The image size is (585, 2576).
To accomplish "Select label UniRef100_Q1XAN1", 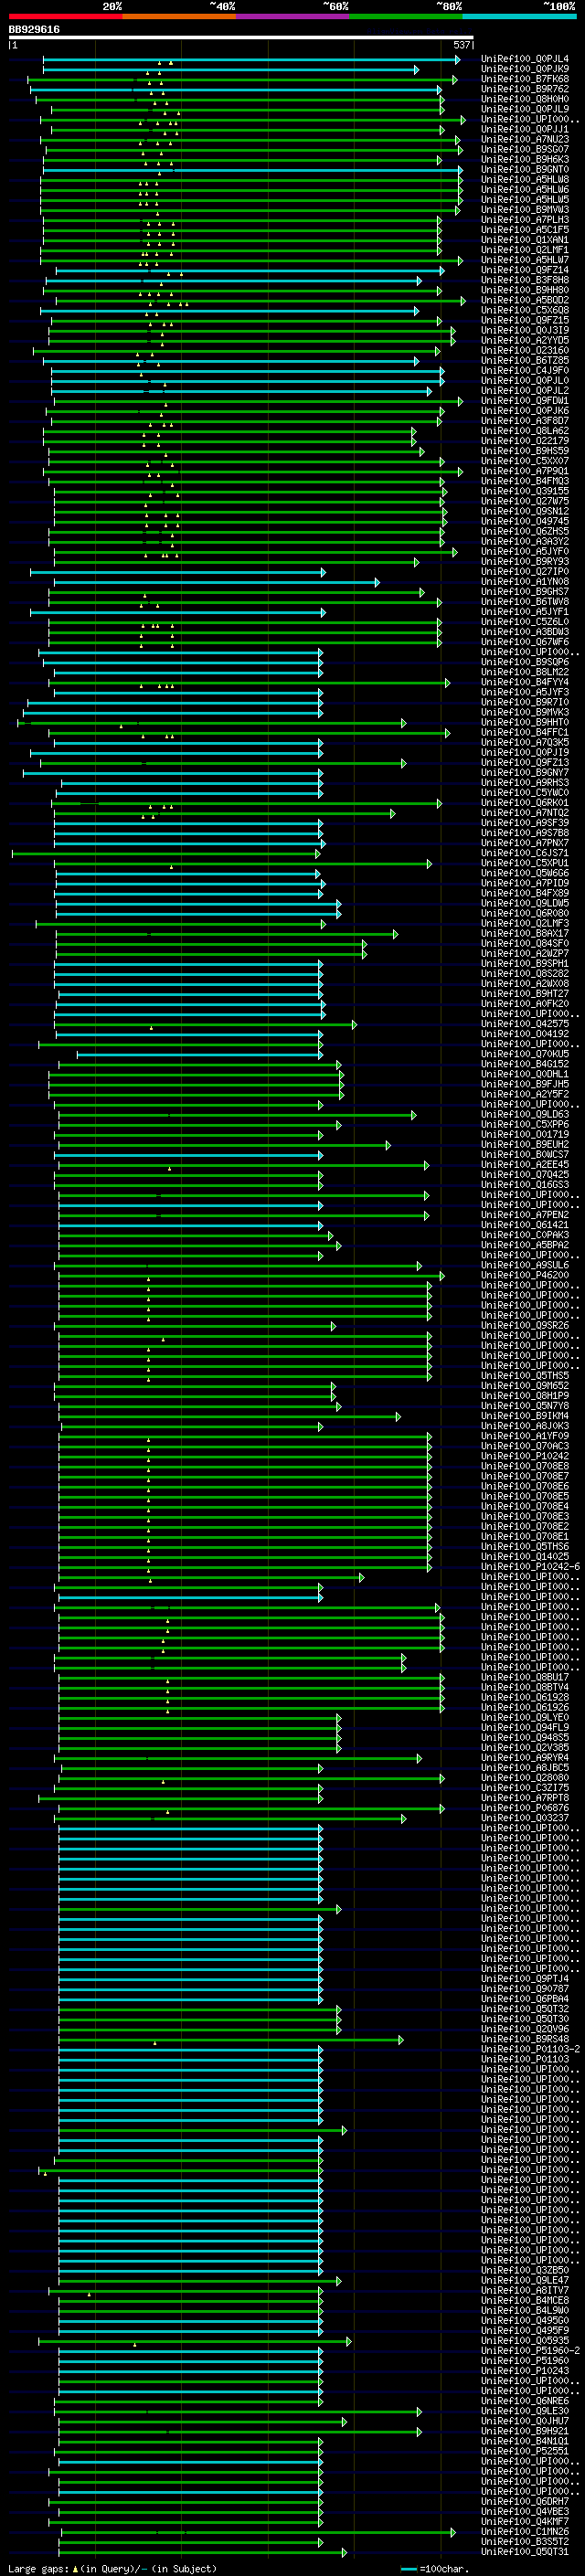I will [525, 240].
